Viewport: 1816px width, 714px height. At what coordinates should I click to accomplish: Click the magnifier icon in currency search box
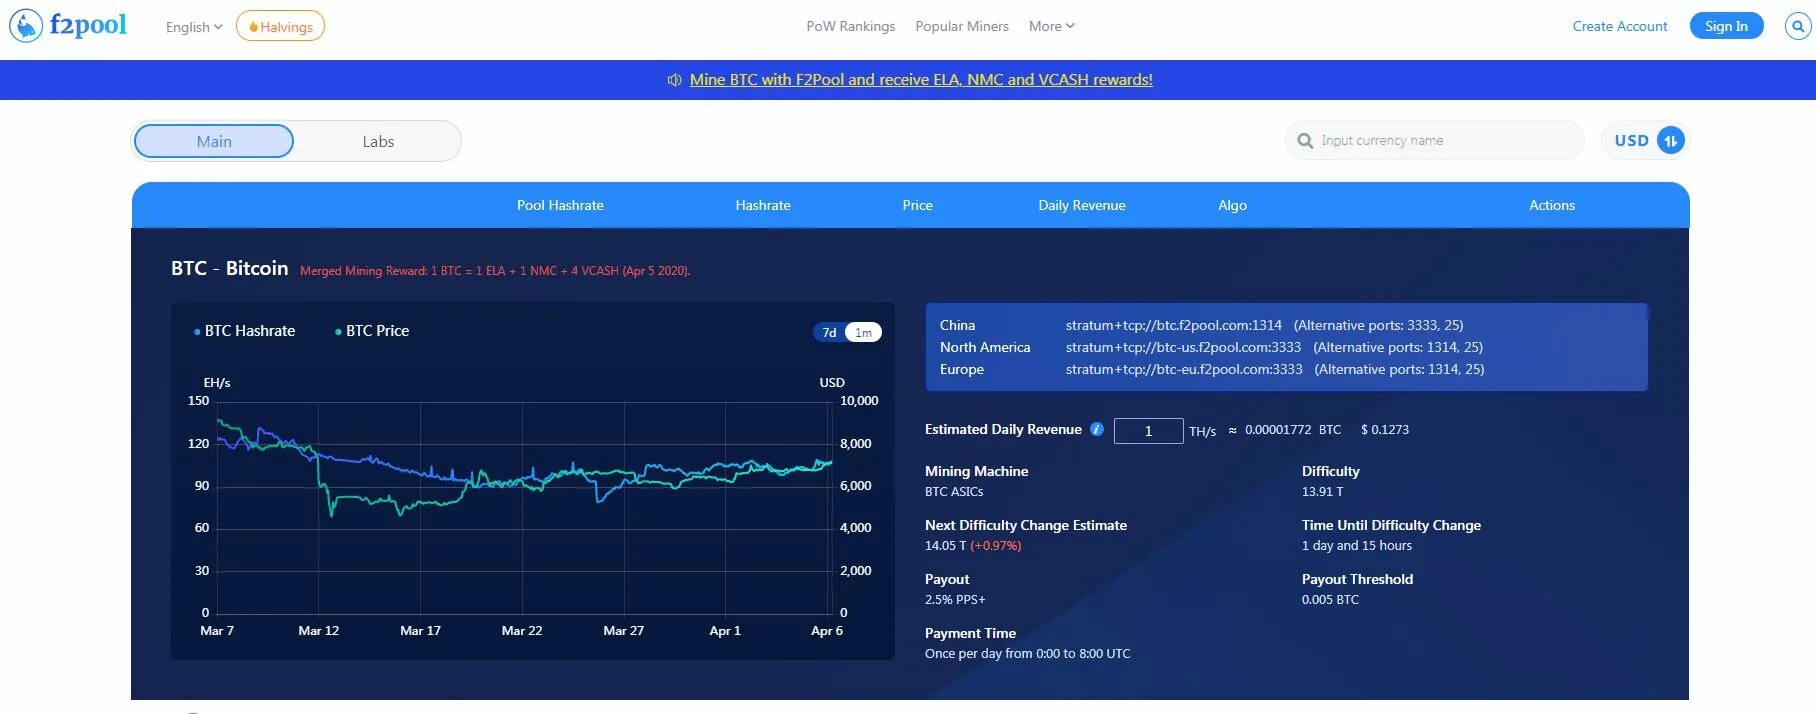1305,141
